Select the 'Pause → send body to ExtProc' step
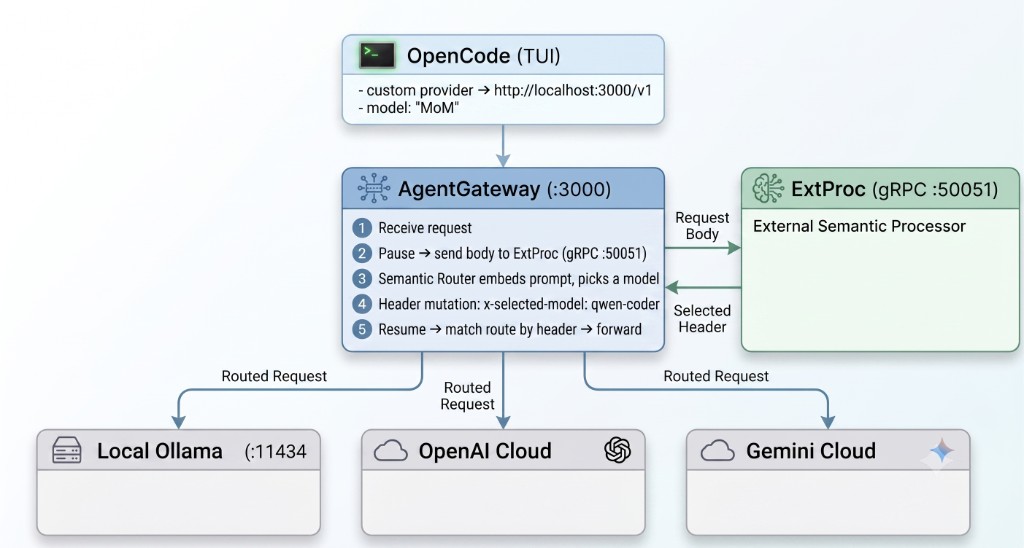This screenshot has width=1024, height=548. (512, 253)
